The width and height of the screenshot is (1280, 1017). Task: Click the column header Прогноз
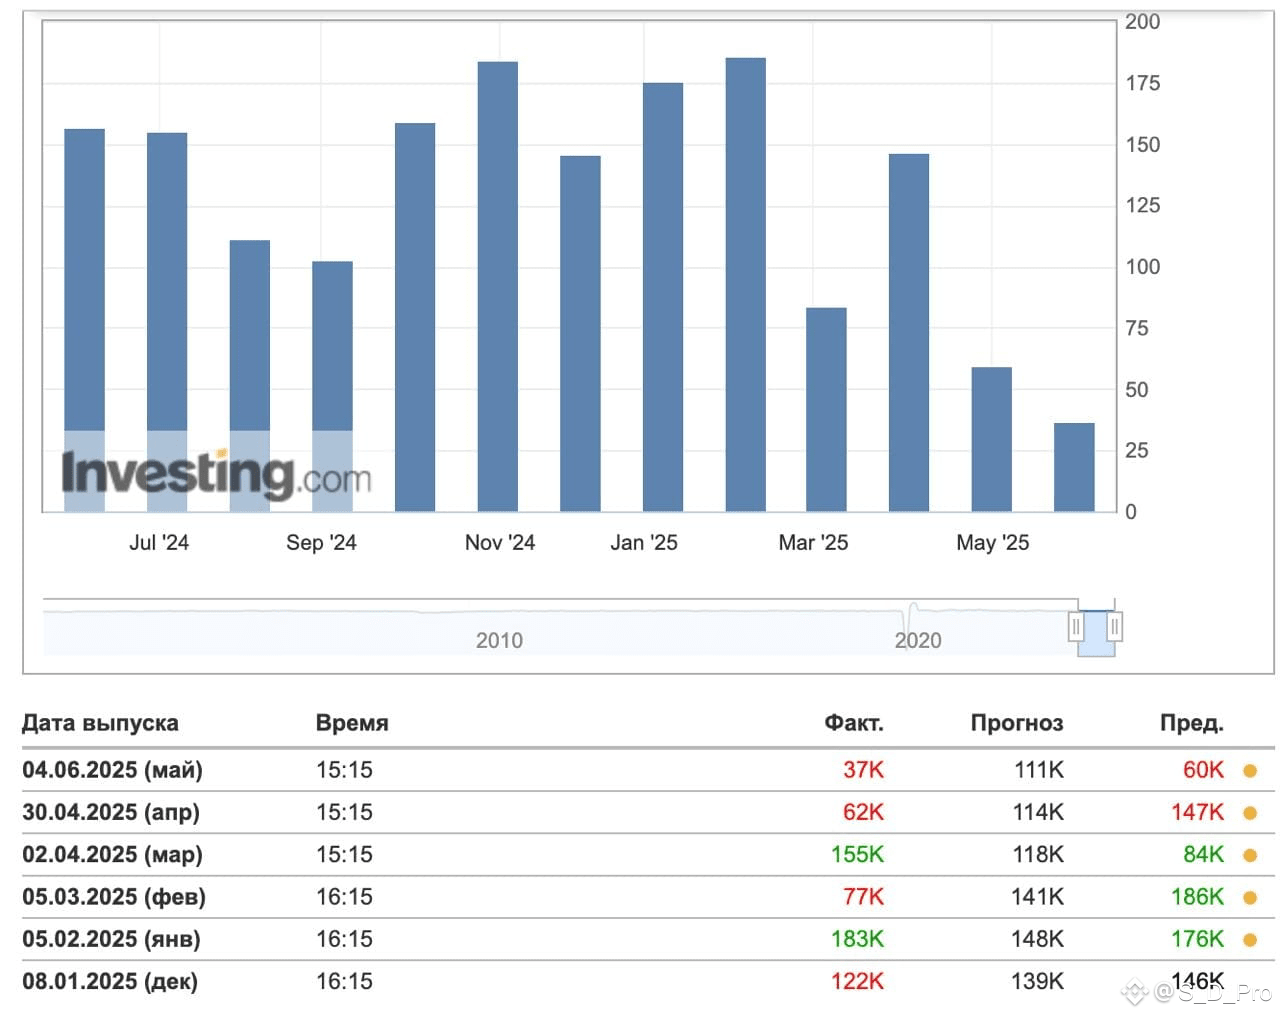coord(1017,723)
